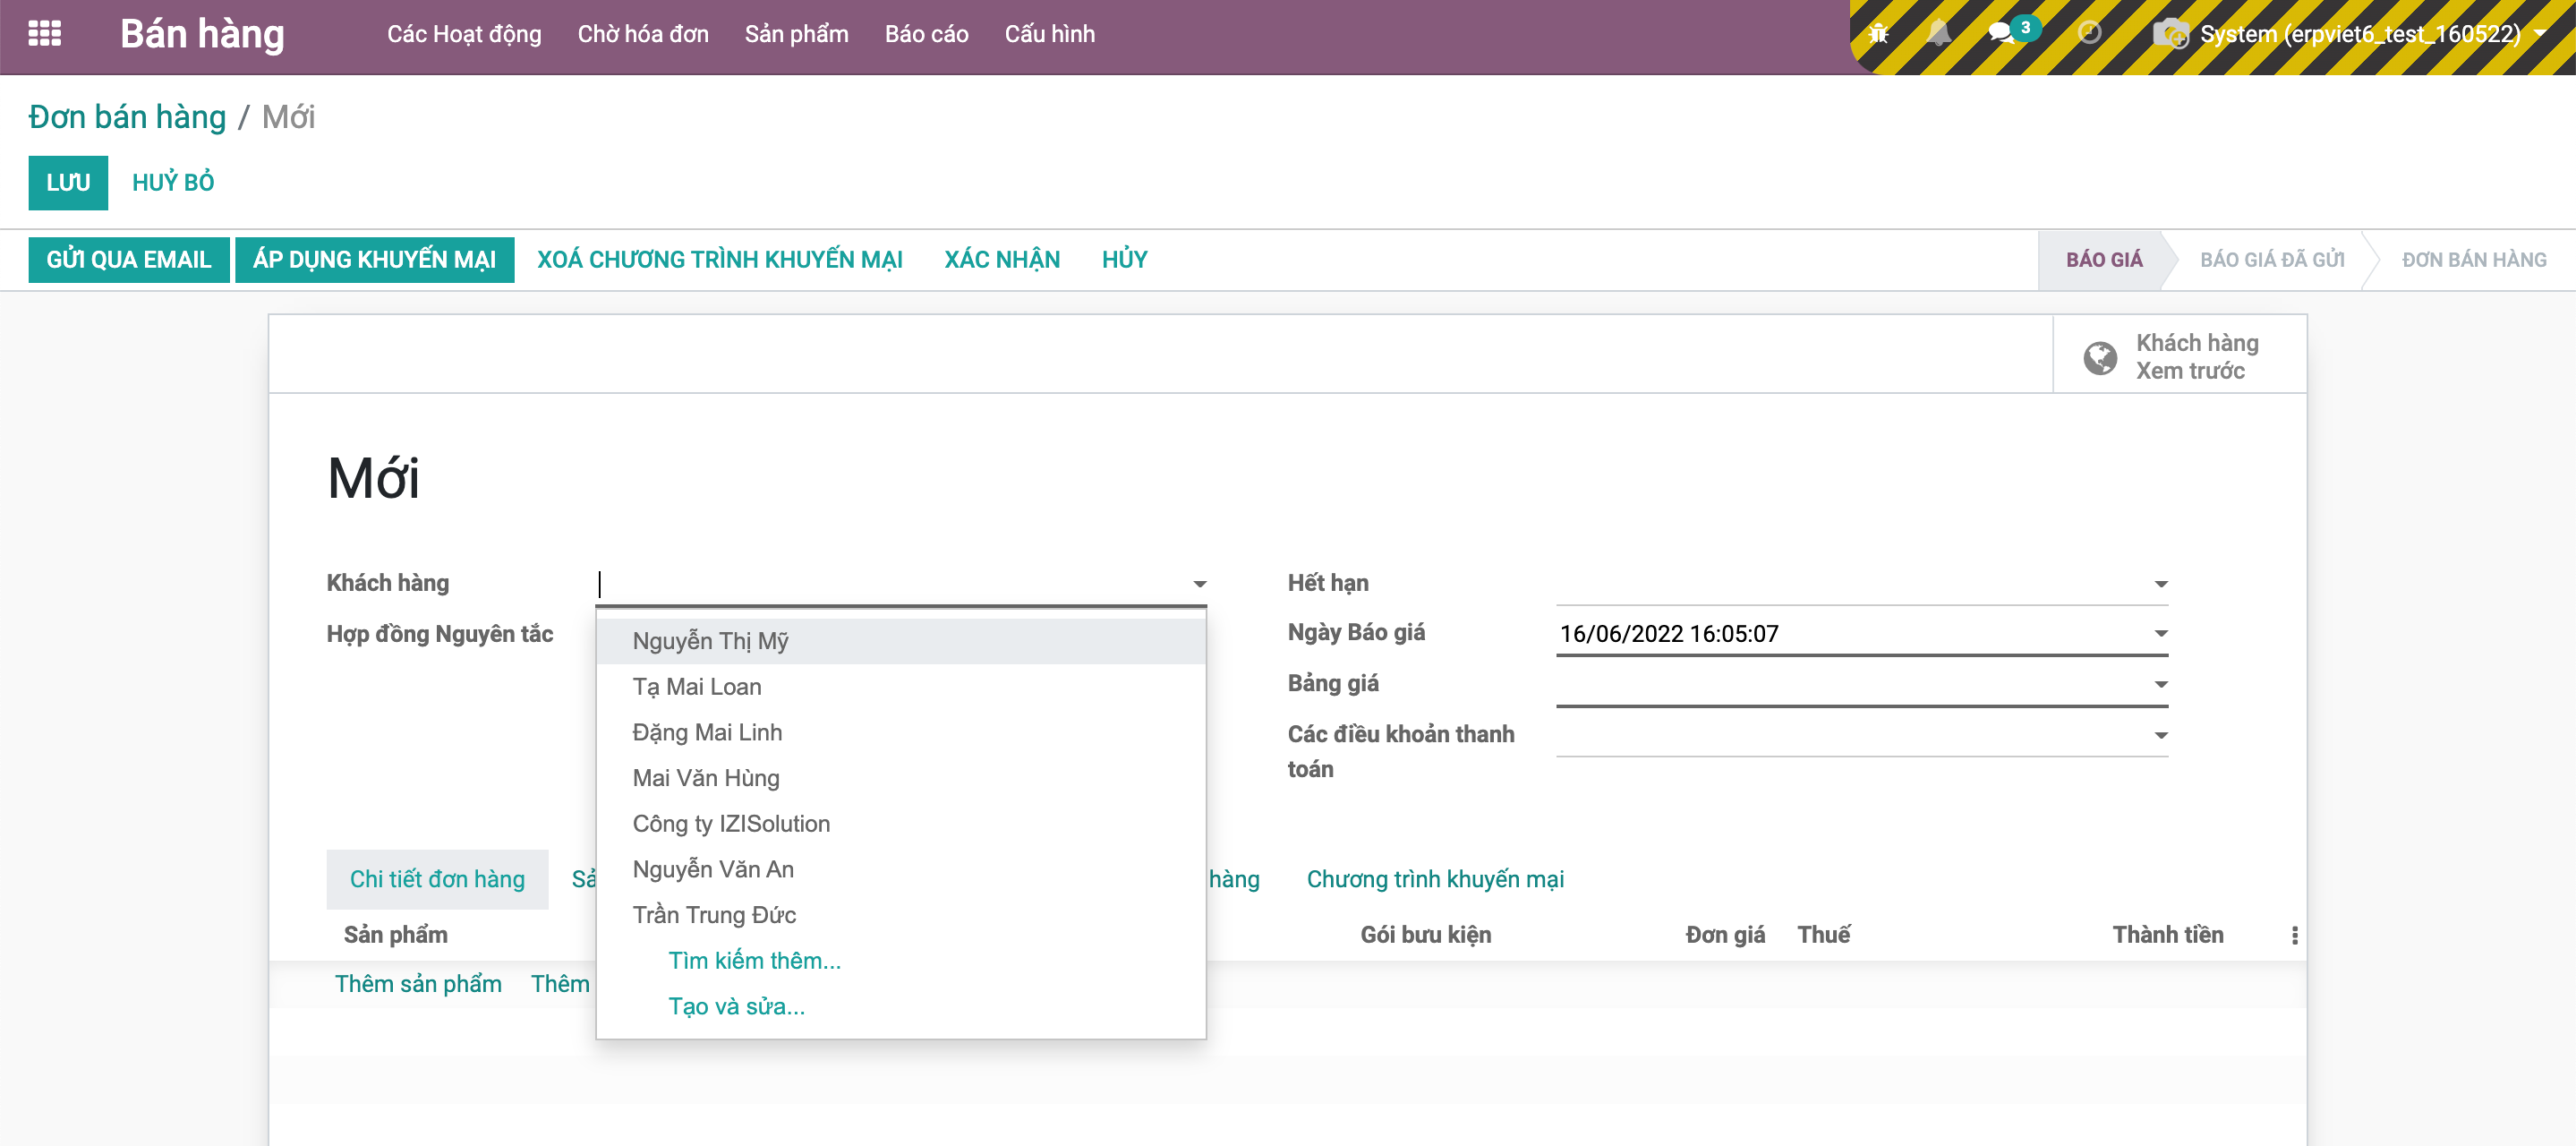The width and height of the screenshot is (2576, 1146).
Task: Choose customer Nguyễn Văn An
Action: pos(901,869)
